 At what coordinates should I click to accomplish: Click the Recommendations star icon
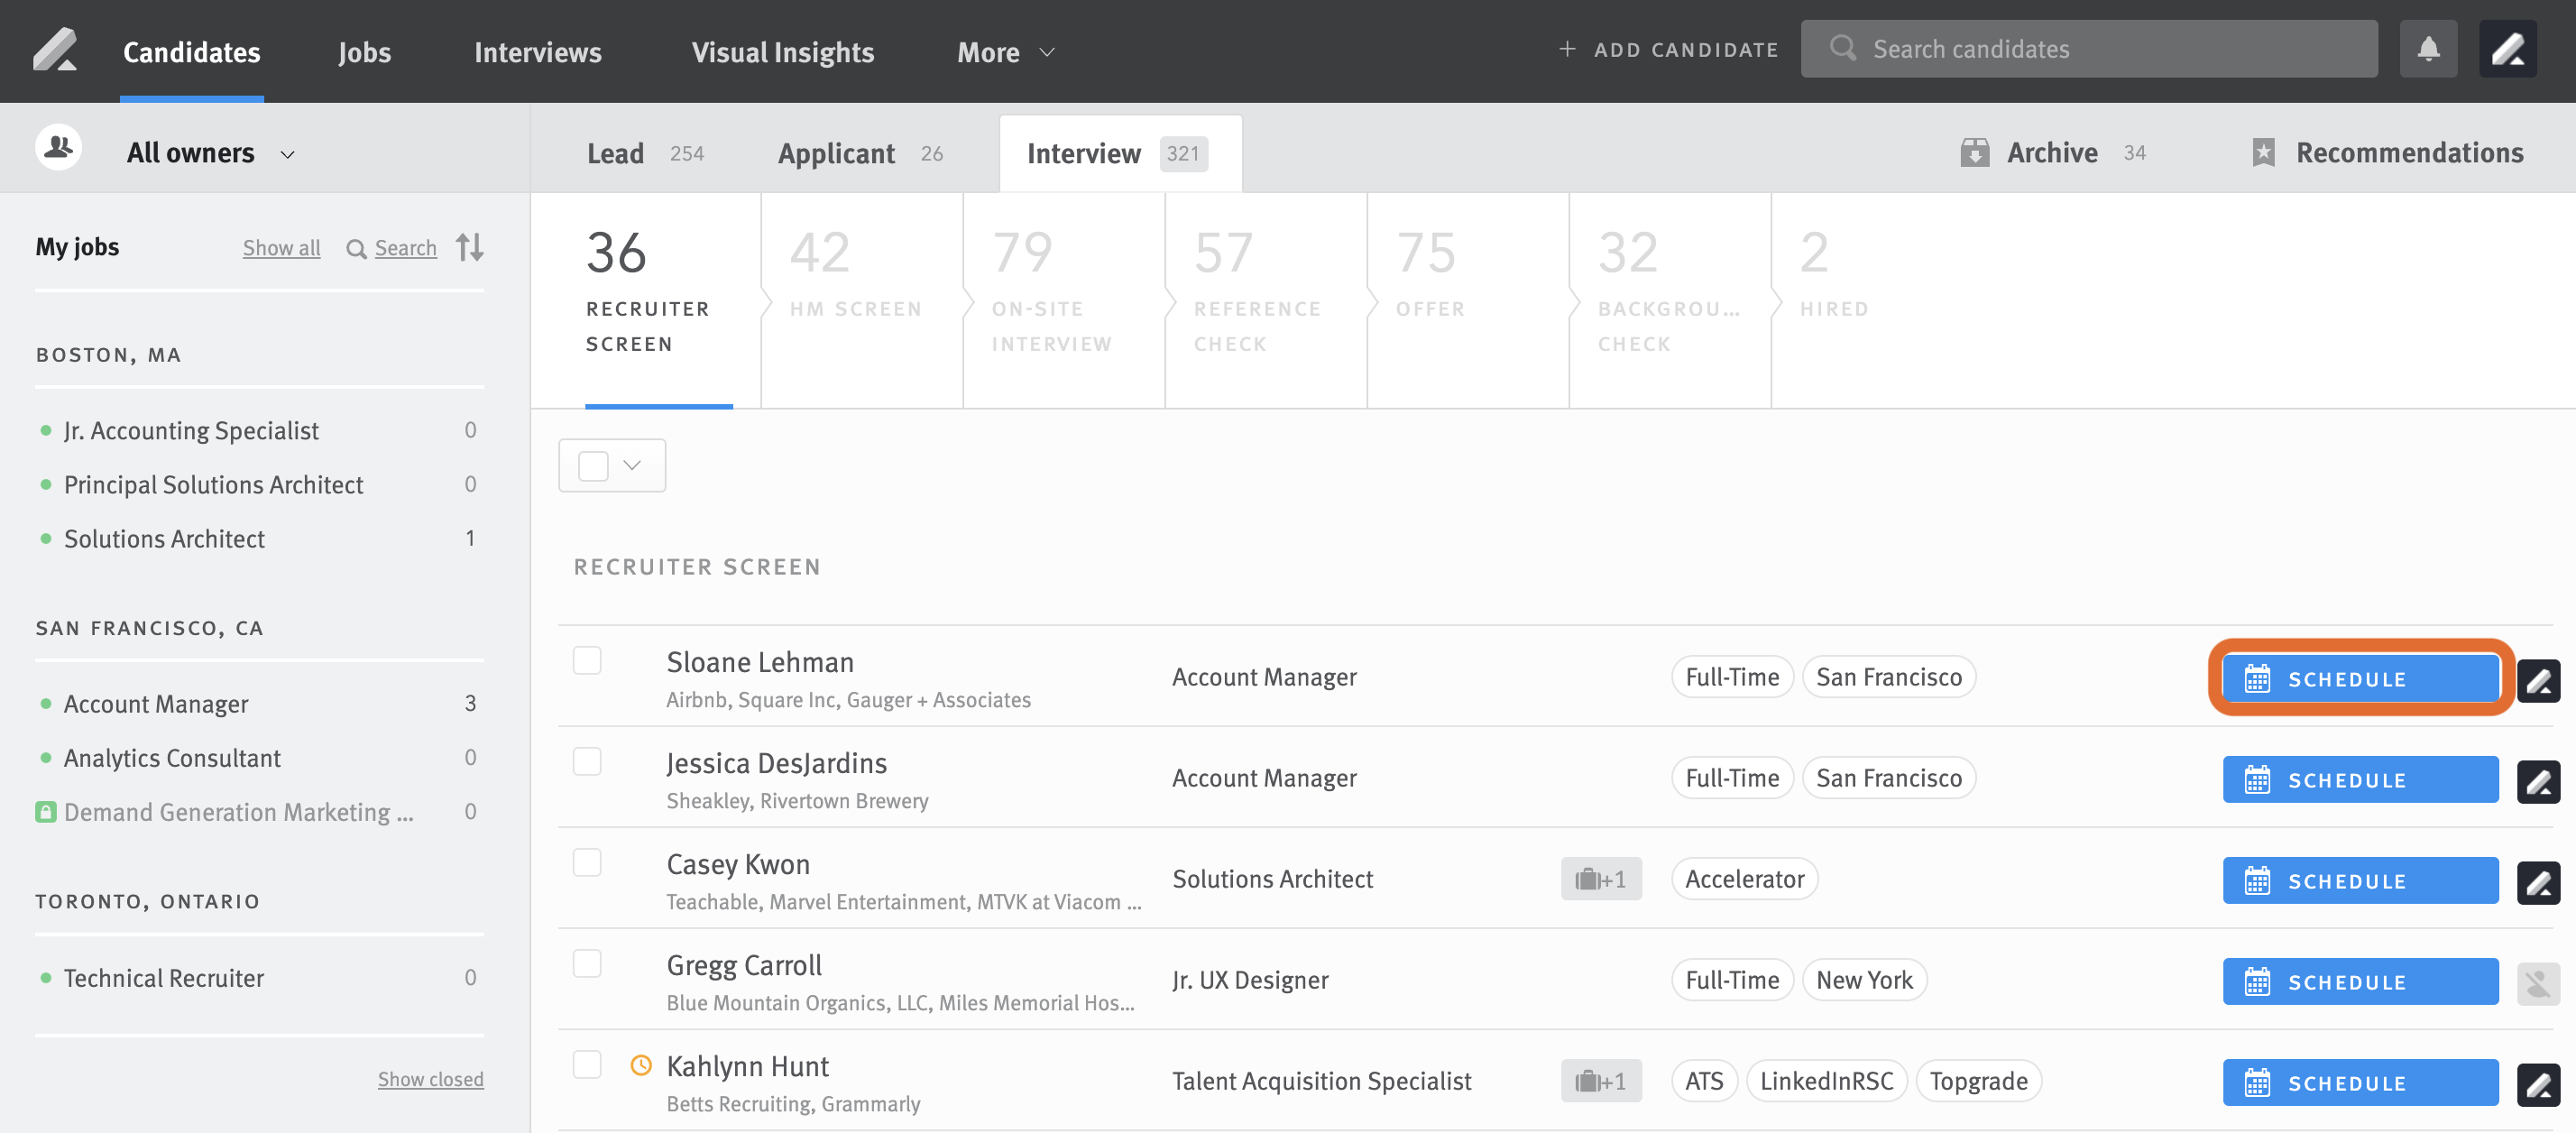[2263, 152]
